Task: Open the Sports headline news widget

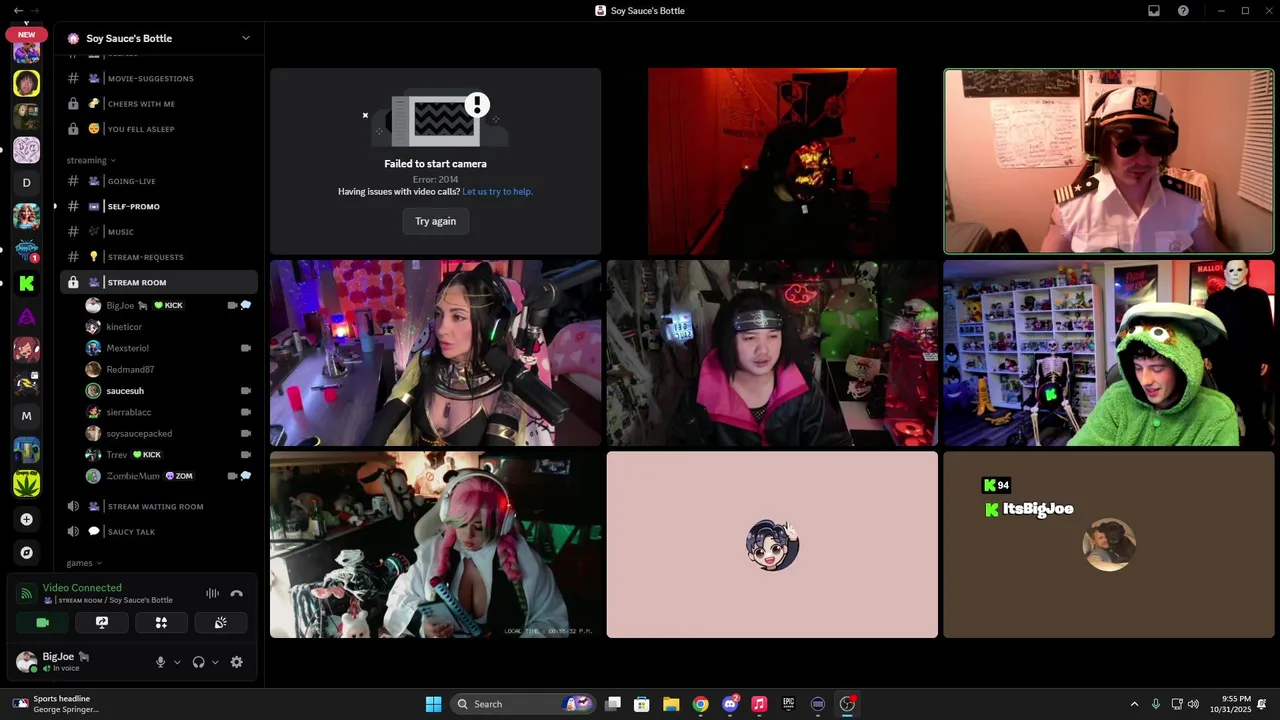Action: click(57, 704)
